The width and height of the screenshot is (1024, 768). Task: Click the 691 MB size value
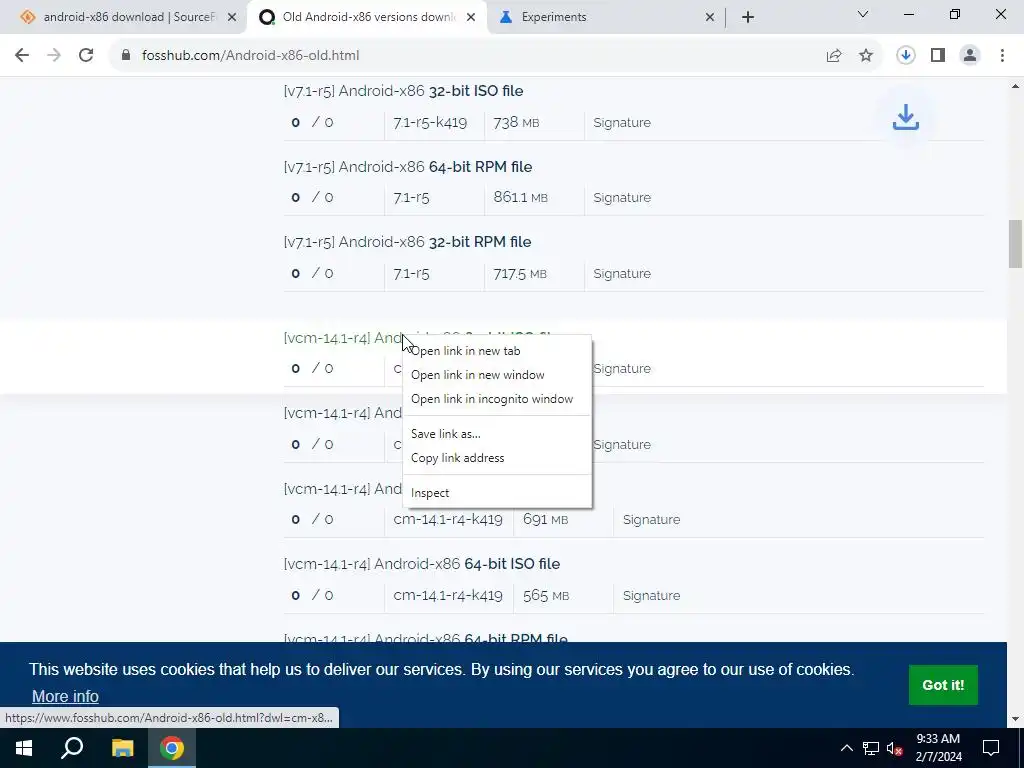545,520
